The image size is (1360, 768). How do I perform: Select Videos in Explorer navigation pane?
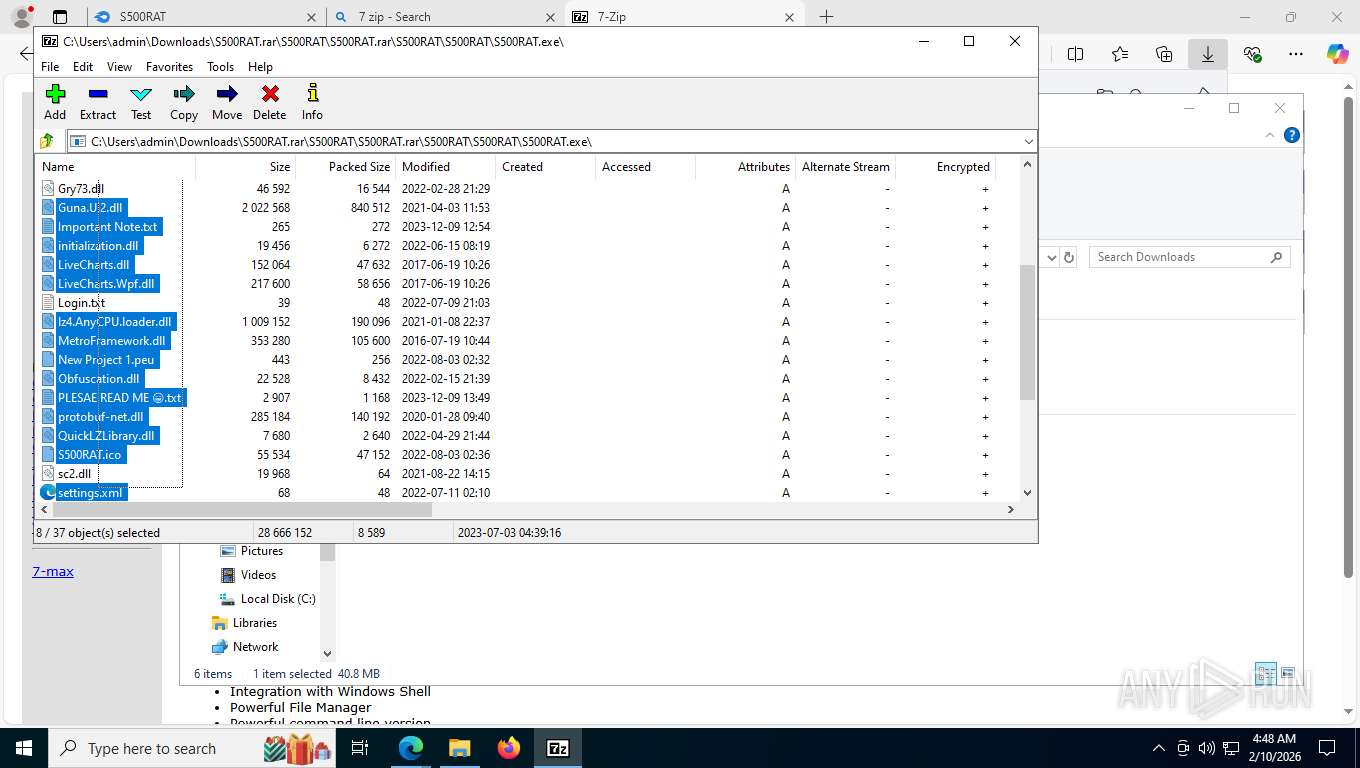click(x=248, y=575)
